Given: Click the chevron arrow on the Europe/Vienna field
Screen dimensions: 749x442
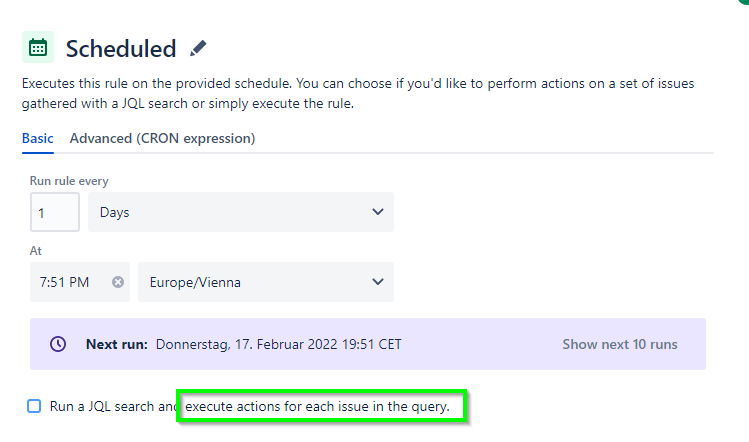Looking at the screenshot, I should (377, 282).
